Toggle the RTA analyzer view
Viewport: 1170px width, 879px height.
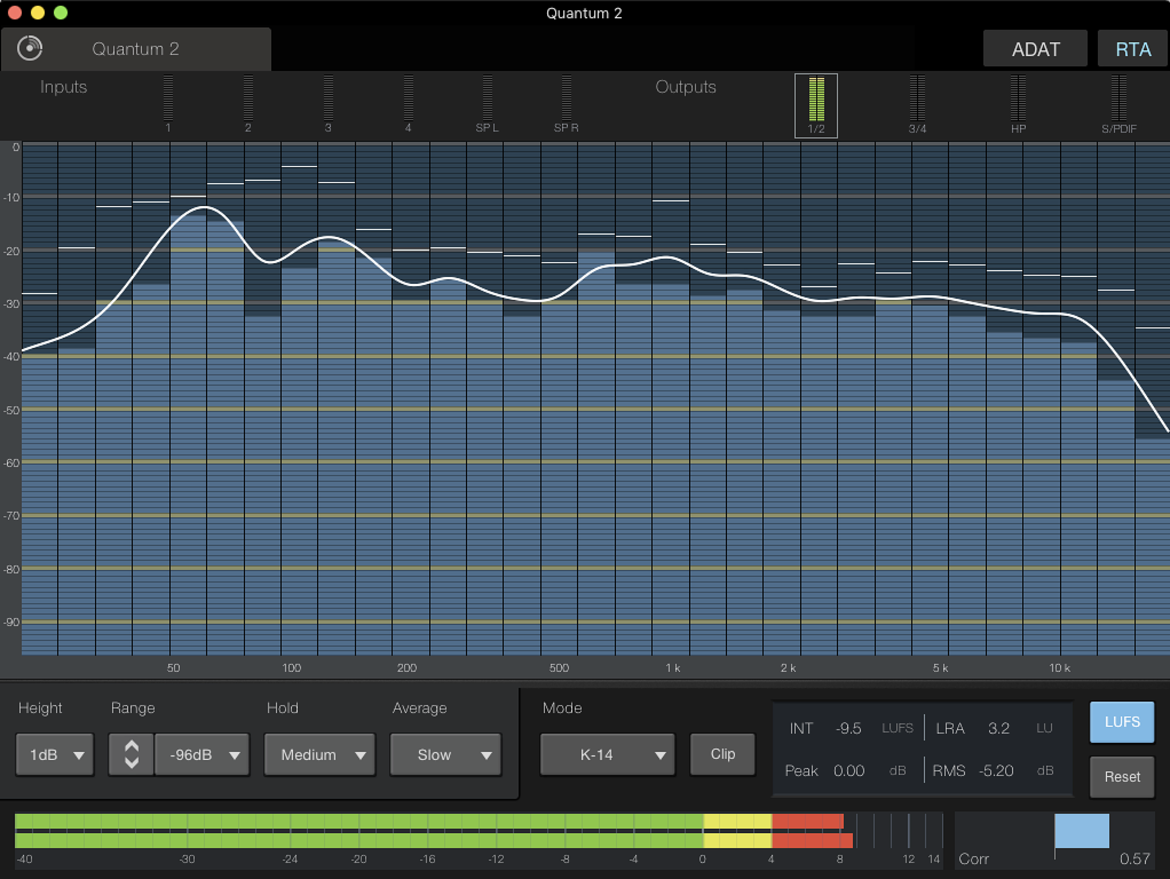[x=1133, y=49]
